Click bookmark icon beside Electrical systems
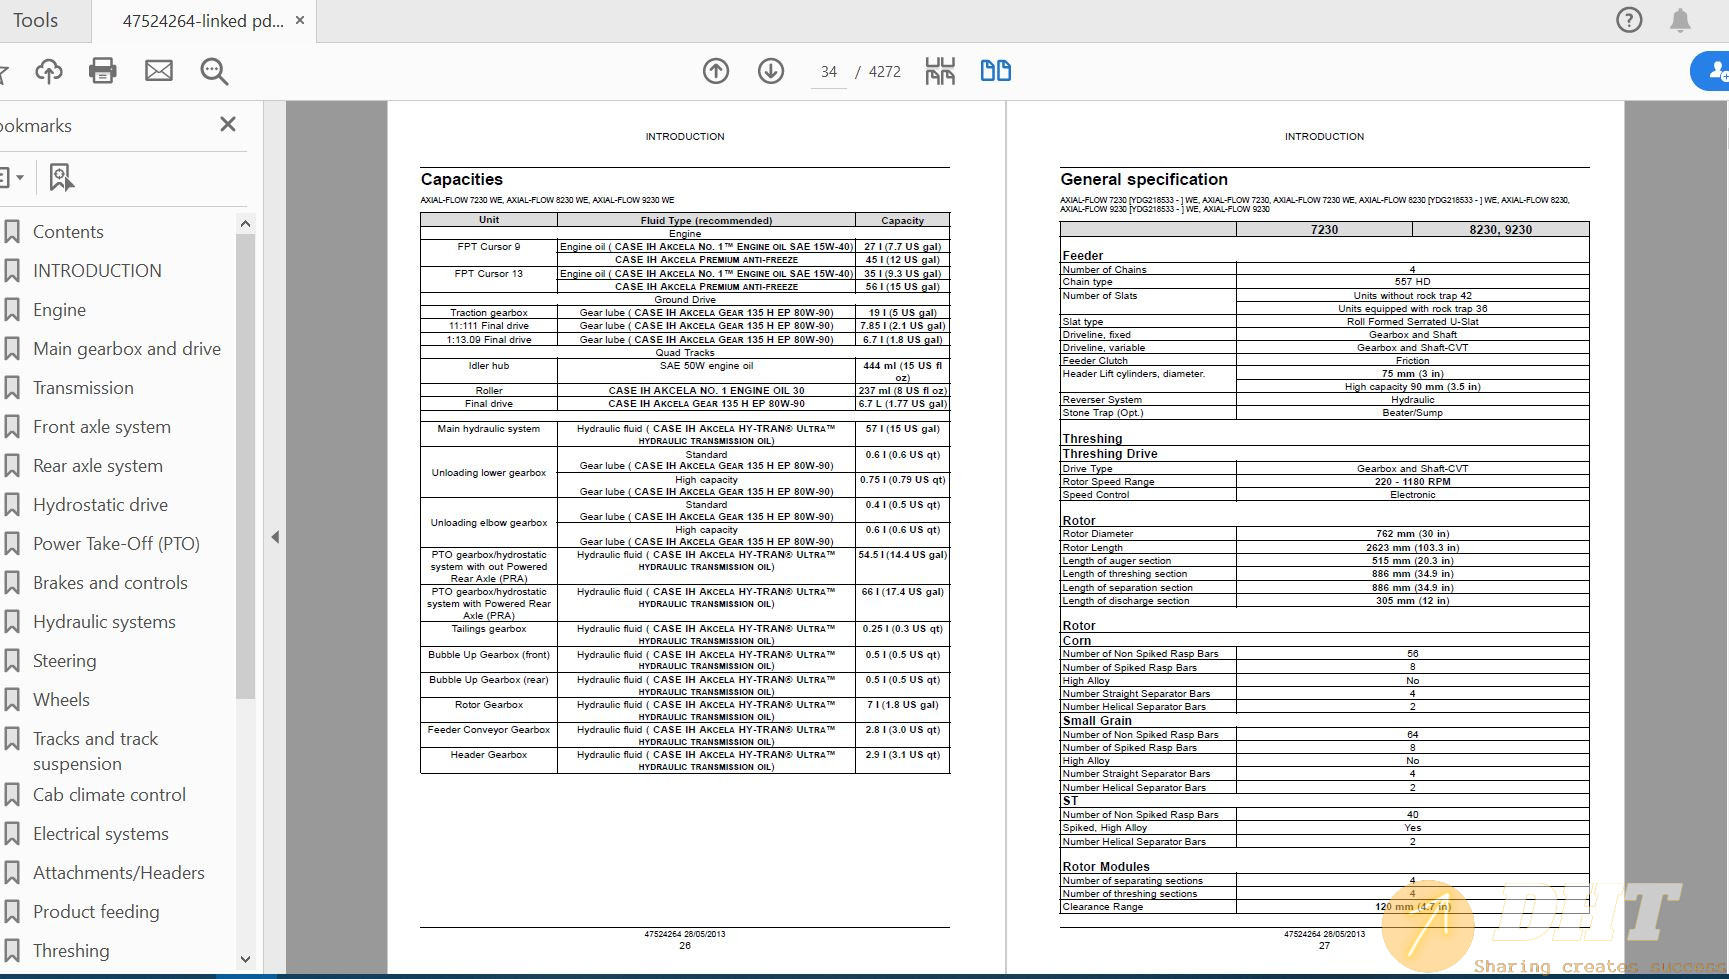Image resolution: width=1729 pixels, height=979 pixels. (12, 834)
